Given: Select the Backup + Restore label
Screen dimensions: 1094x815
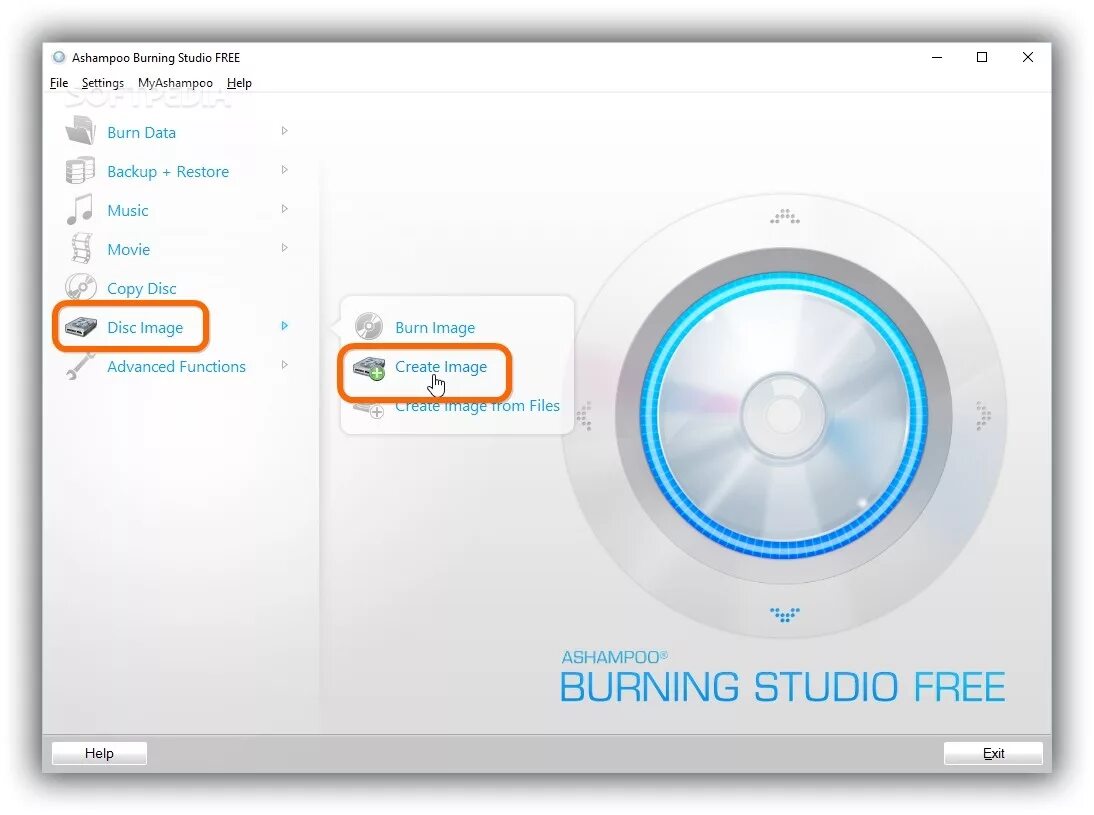Looking at the screenshot, I should click(x=168, y=172).
